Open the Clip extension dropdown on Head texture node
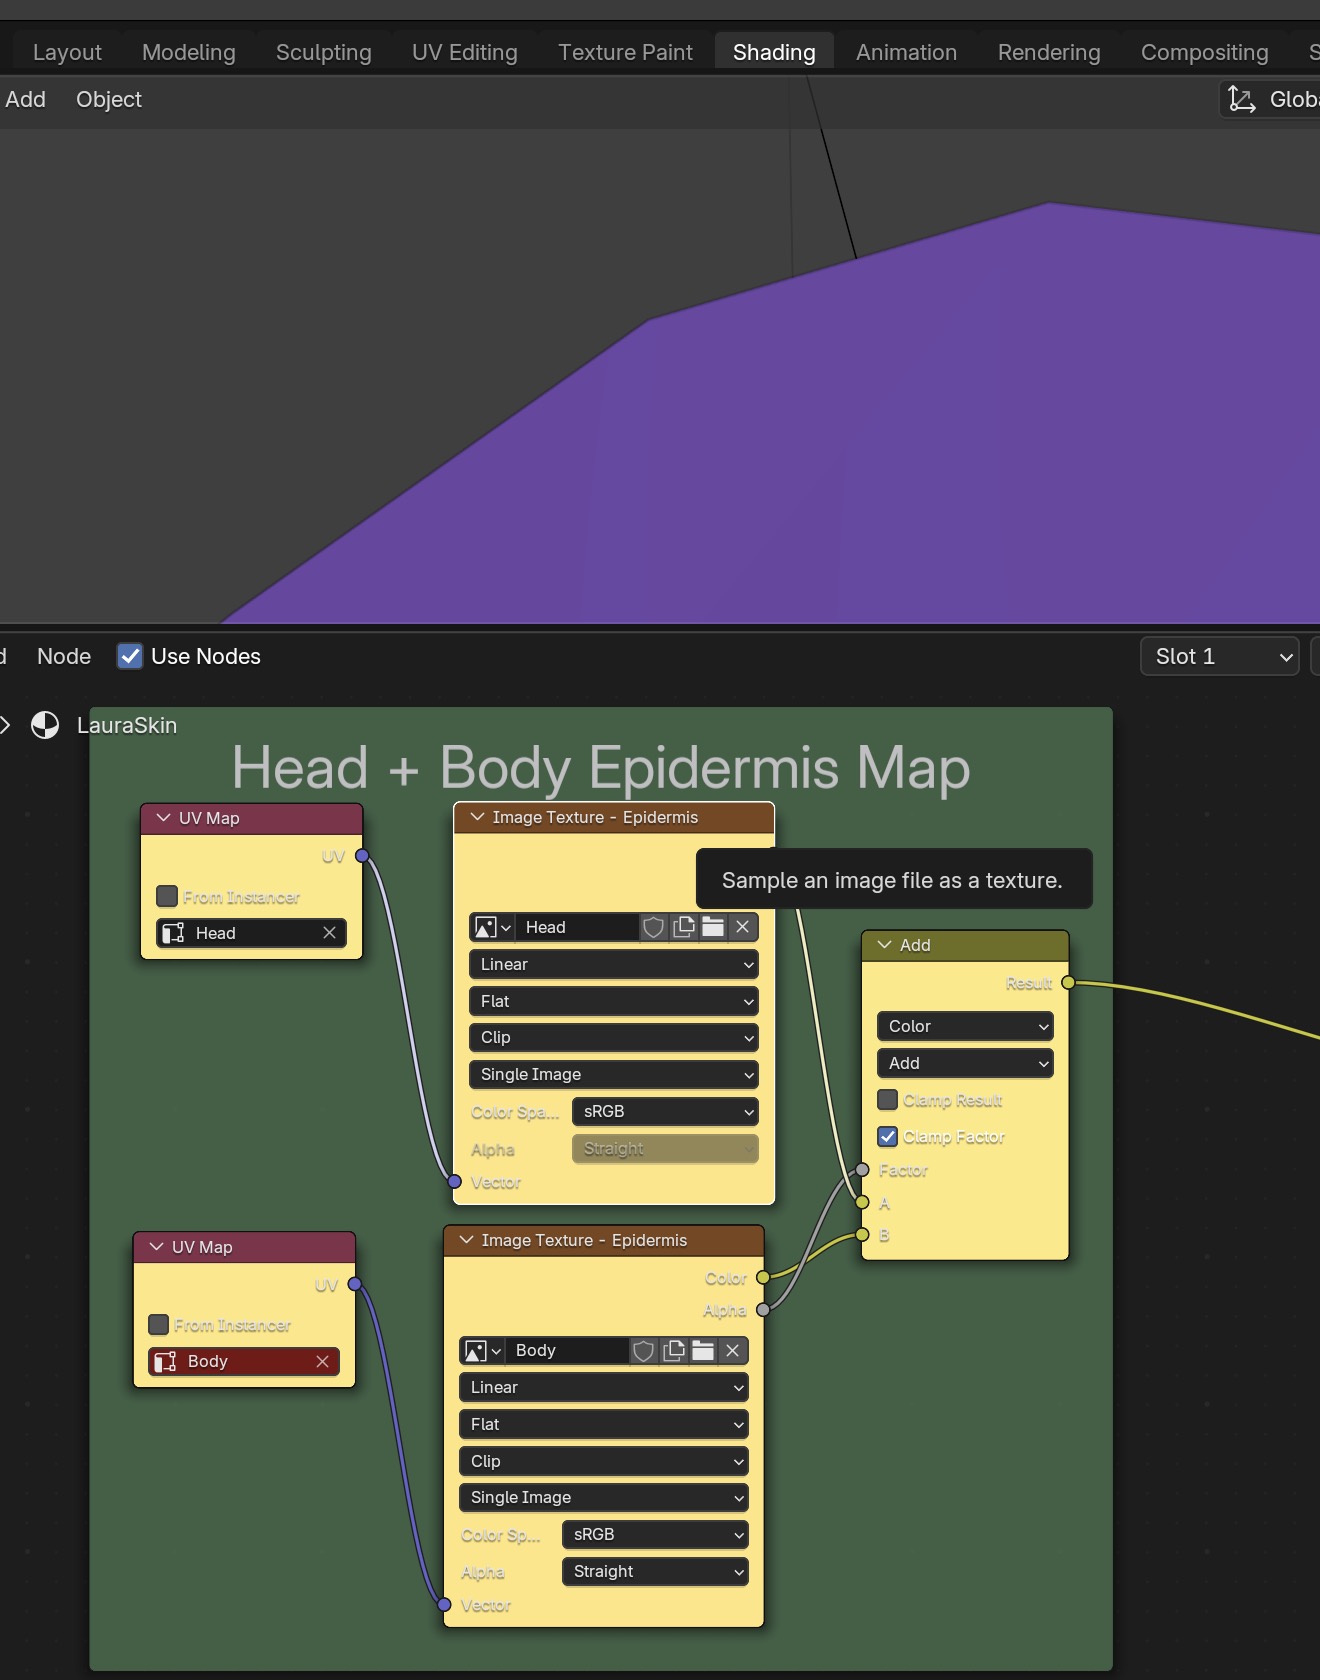Screen dimensions: 1320x1680 [x=613, y=1038]
